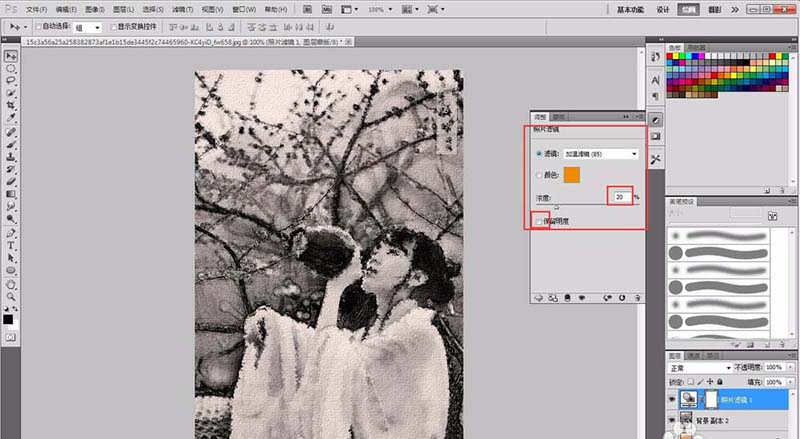Click the foreground color square in toolbox
The height and width of the screenshot is (439, 800).
coord(9,318)
